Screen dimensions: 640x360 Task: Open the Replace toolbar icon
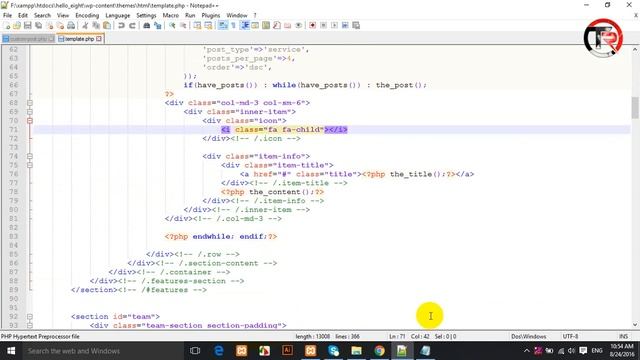158,25
